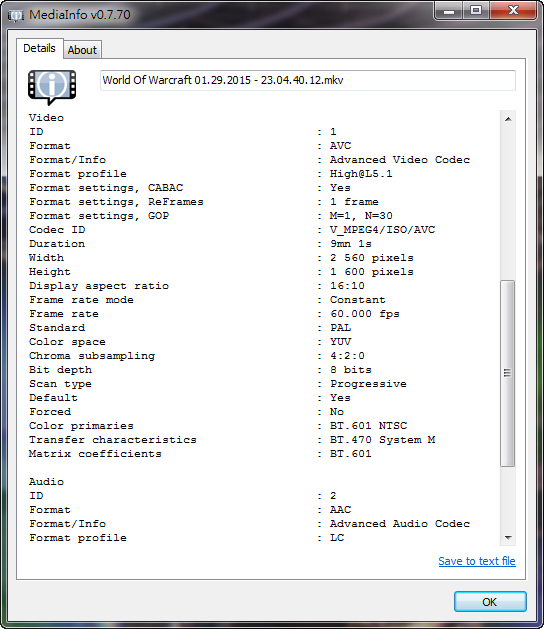
Task: Click the MediaInfo film strip logo icon
Action: pos(52,87)
